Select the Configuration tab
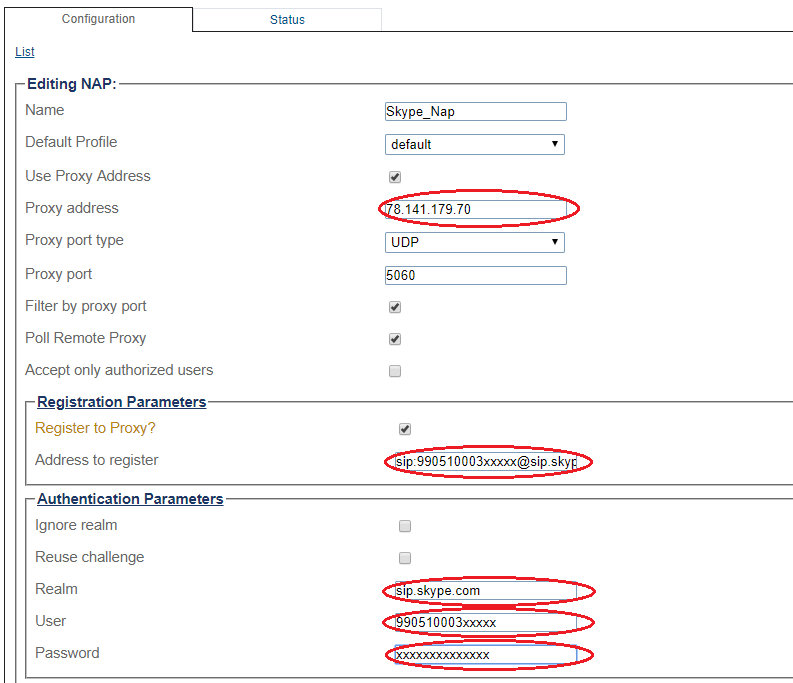This screenshot has height=683, width=793. click(98, 19)
